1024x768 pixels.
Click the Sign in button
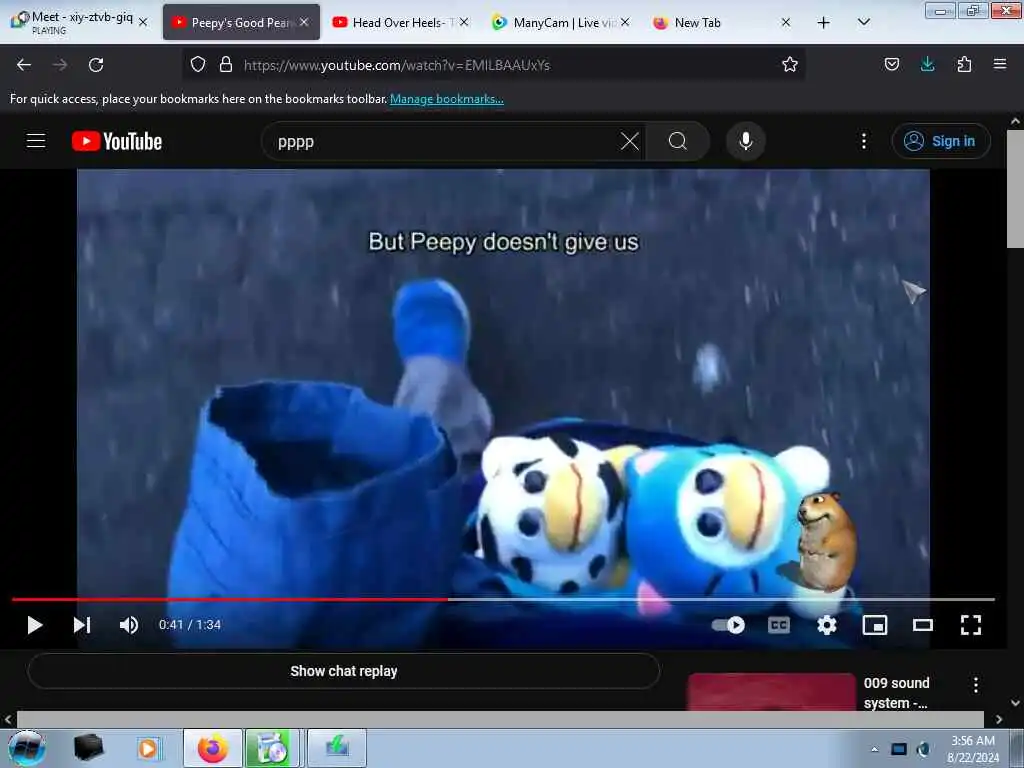pyautogui.click(x=941, y=141)
